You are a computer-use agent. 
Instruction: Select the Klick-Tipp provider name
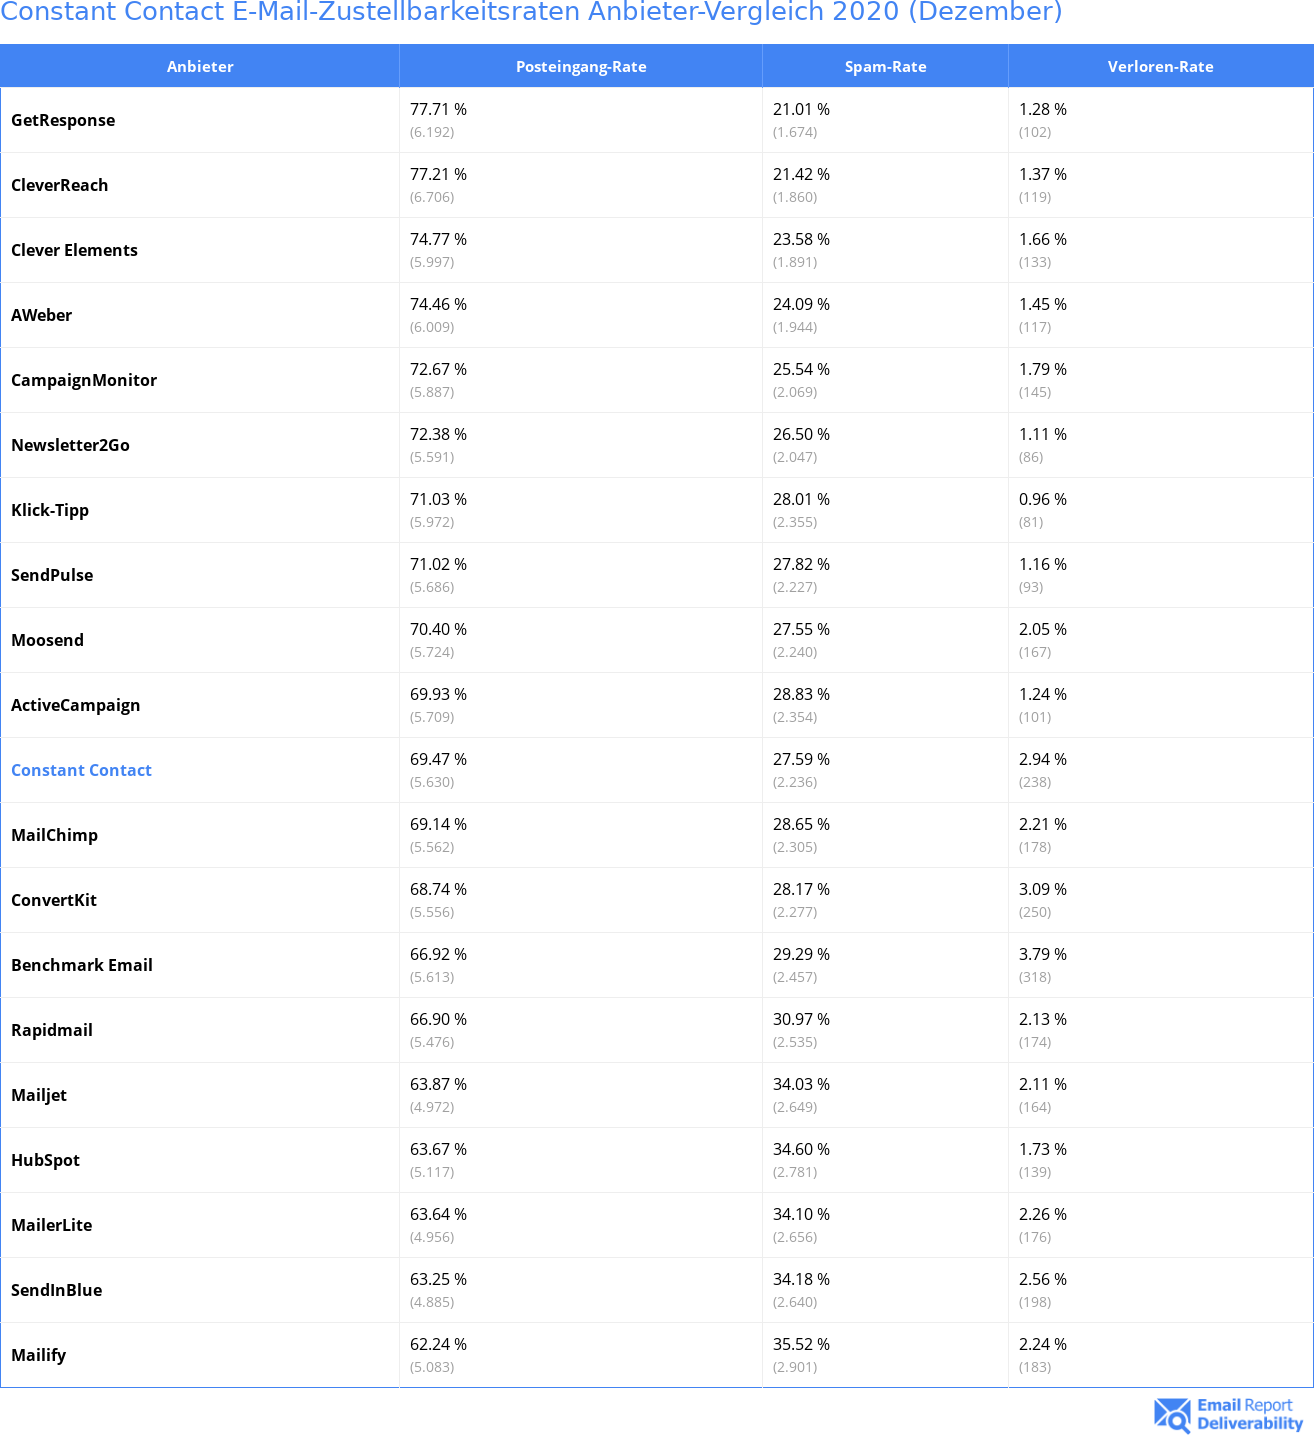click(x=50, y=510)
